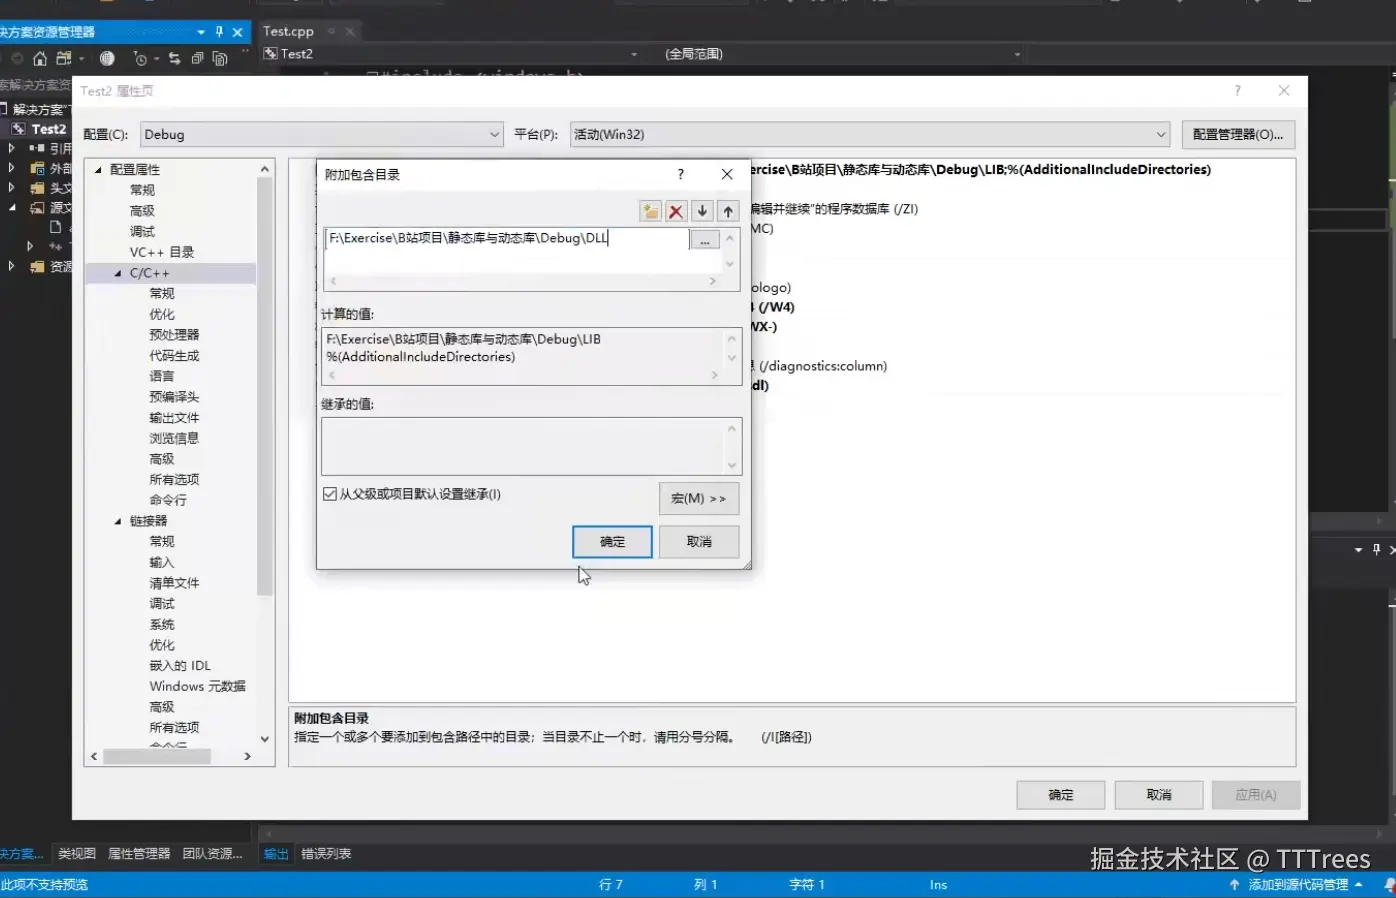Viewport: 1396px width, 898px height.
Task: Click the globe filter icon in Solution Explorer
Action: click(107, 59)
